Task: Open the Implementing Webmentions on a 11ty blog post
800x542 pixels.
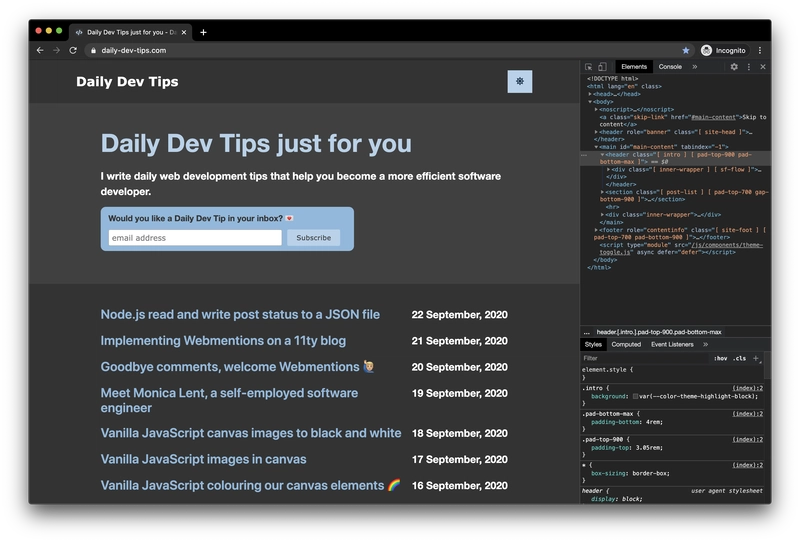Action: coord(223,341)
